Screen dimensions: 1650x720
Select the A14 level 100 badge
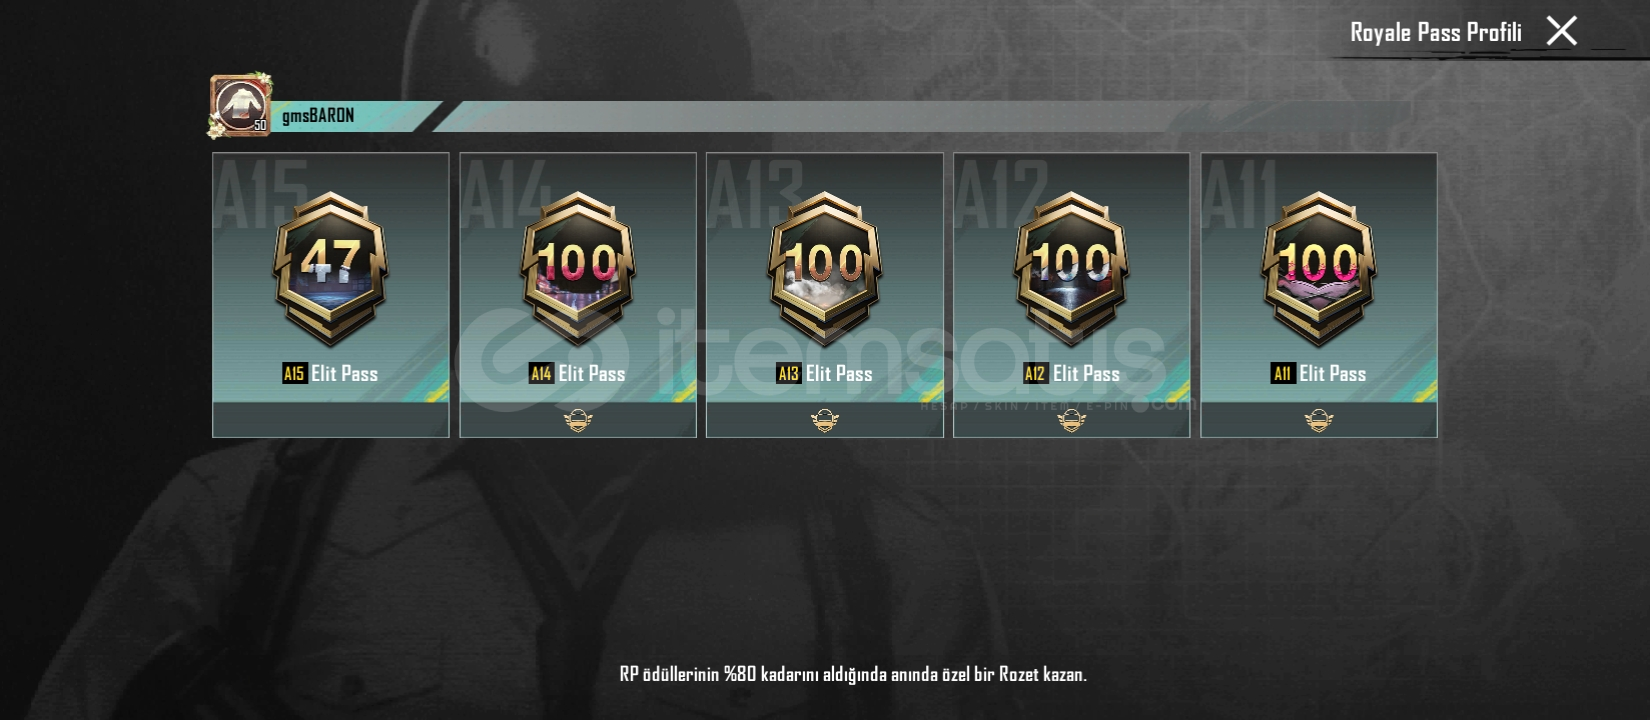tap(578, 269)
